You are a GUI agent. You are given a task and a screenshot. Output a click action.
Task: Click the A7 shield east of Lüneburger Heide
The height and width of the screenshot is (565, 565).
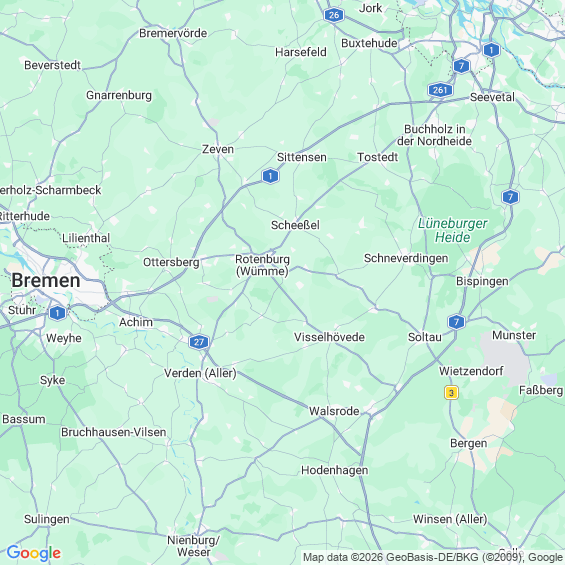[x=510, y=197]
